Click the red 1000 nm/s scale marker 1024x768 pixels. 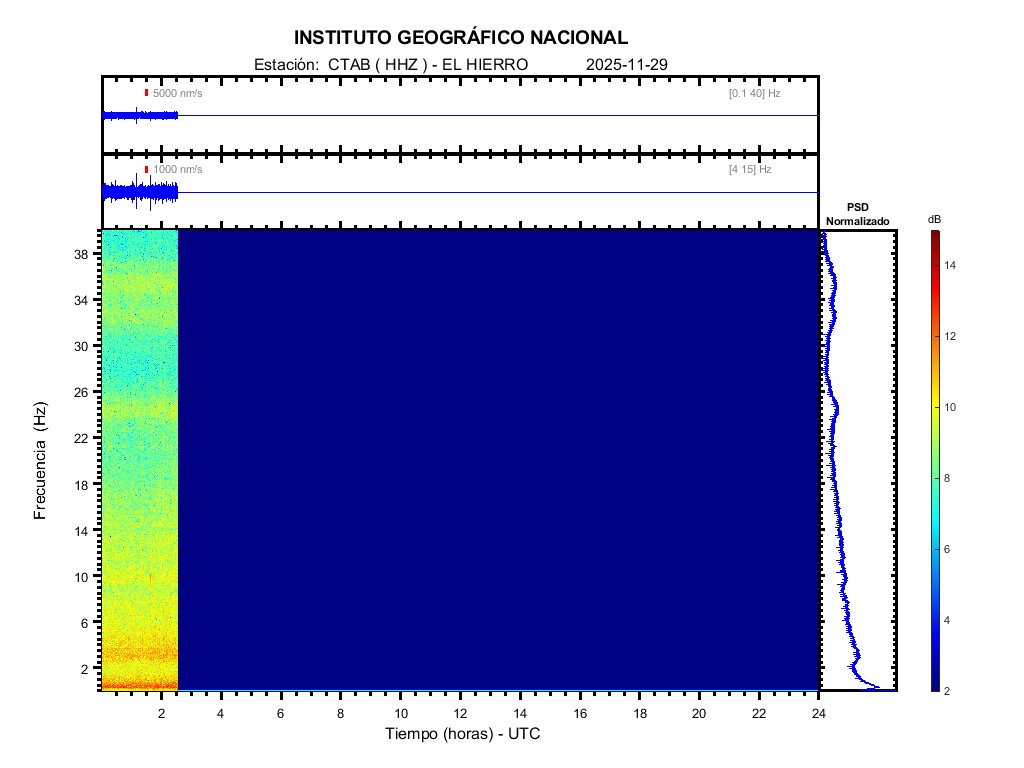tap(146, 170)
